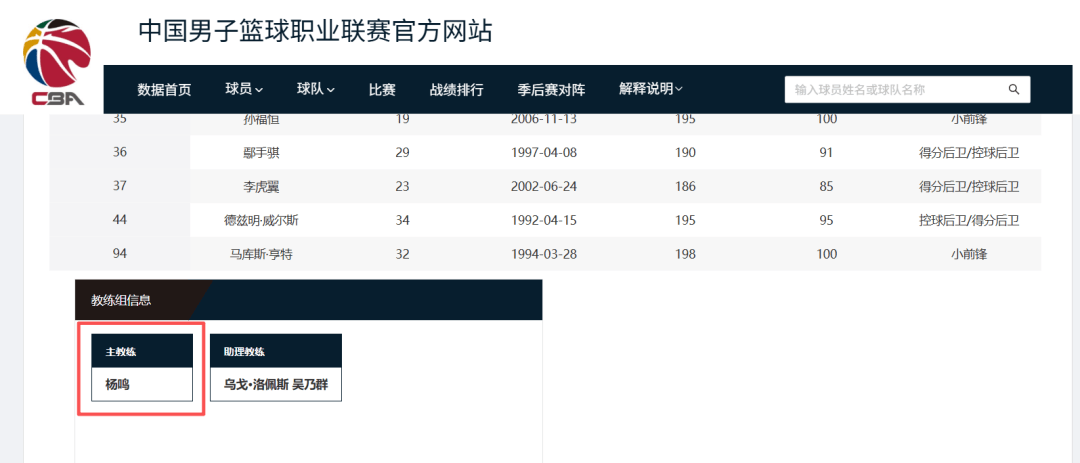Click the magnifier search icon
Image resolution: width=1080 pixels, height=463 pixels.
click(x=1013, y=89)
